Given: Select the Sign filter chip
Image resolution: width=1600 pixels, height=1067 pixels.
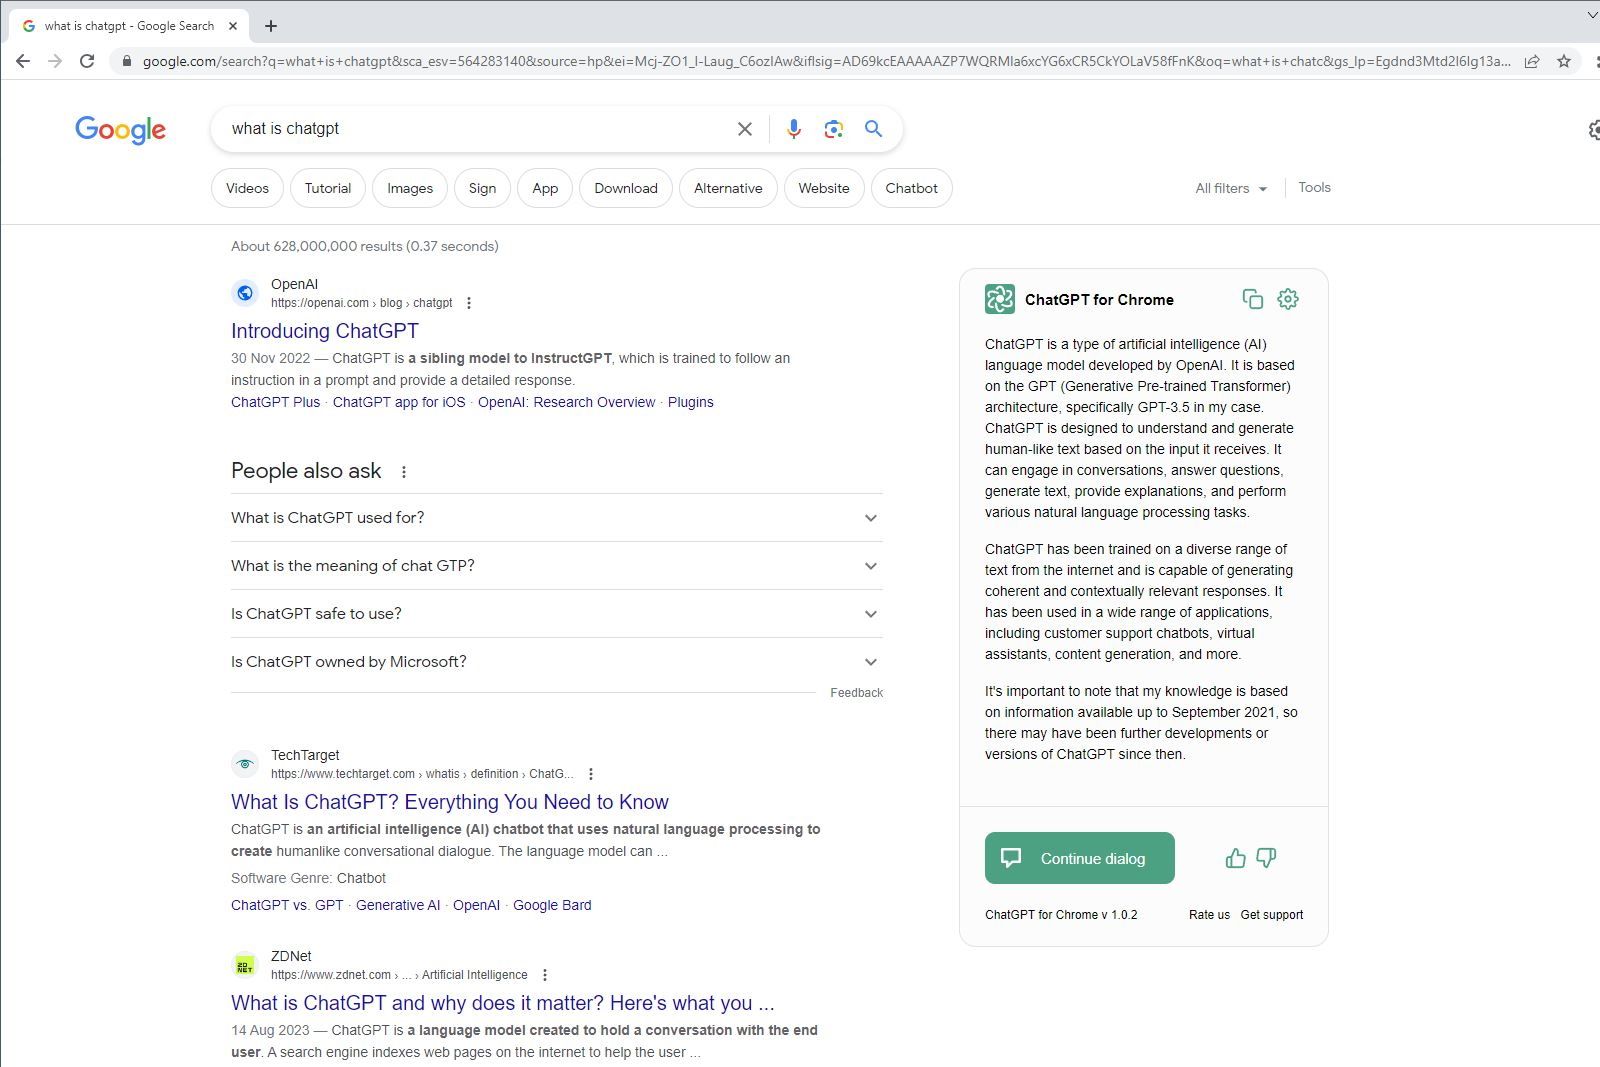Looking at the screenshot, I should point(482,188).
